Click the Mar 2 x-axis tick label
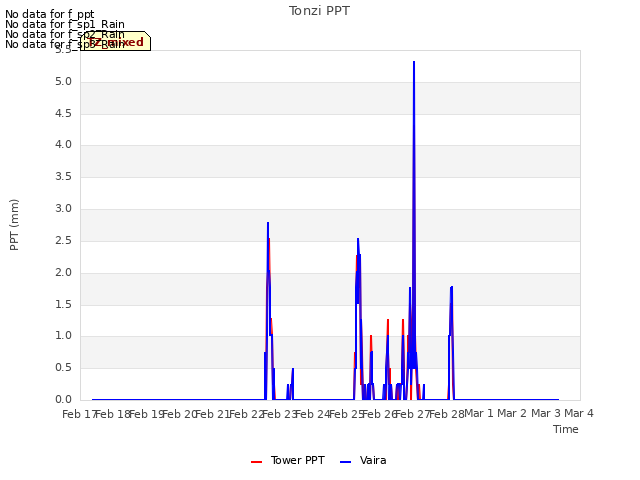Image resolution: width=640 pixels, height=480 pixels. (512, 413)
